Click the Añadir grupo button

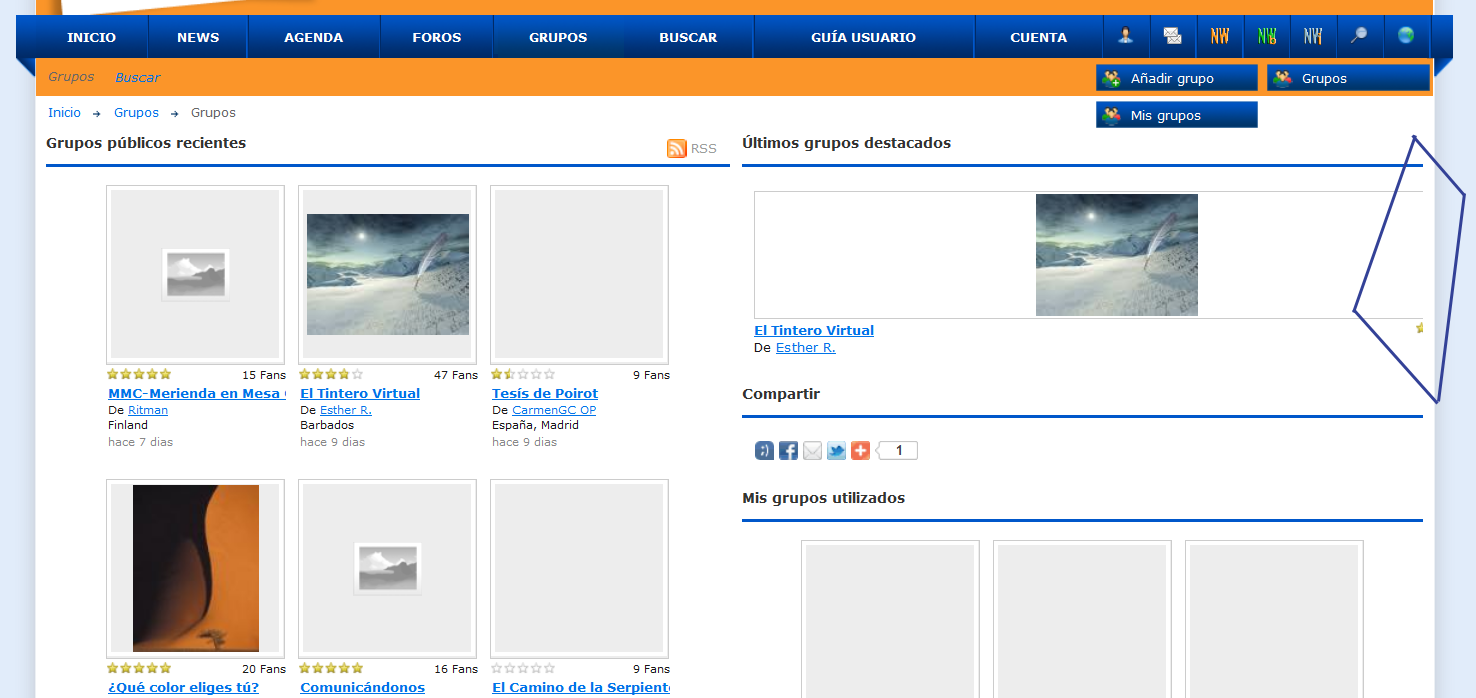[1177, 78]
